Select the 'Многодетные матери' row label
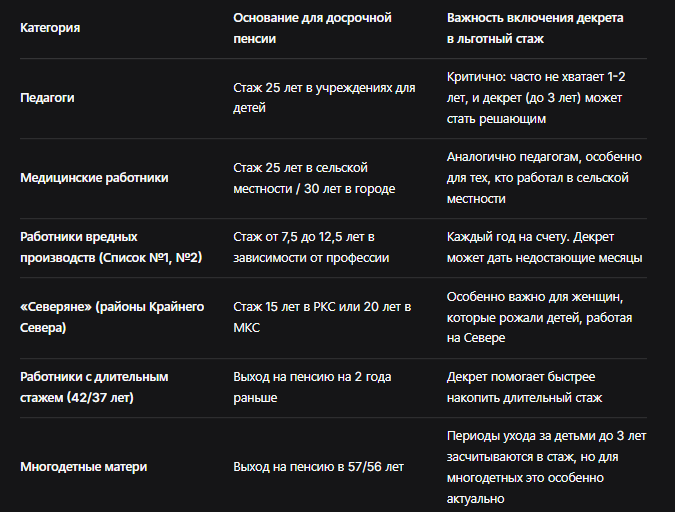 [84, 467]
